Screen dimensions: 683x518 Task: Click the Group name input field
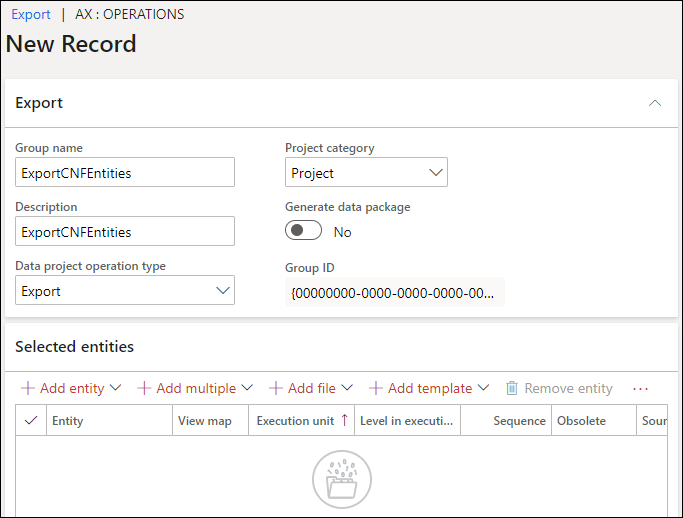(125, 172)
